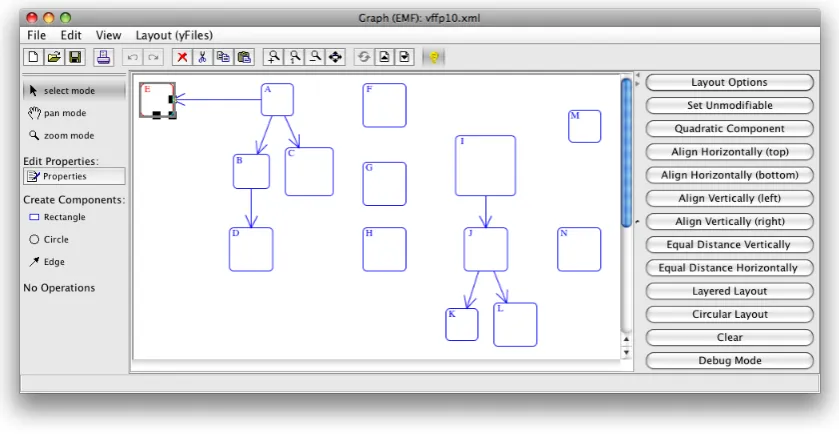Switch to zoom mode

[74, 136]
